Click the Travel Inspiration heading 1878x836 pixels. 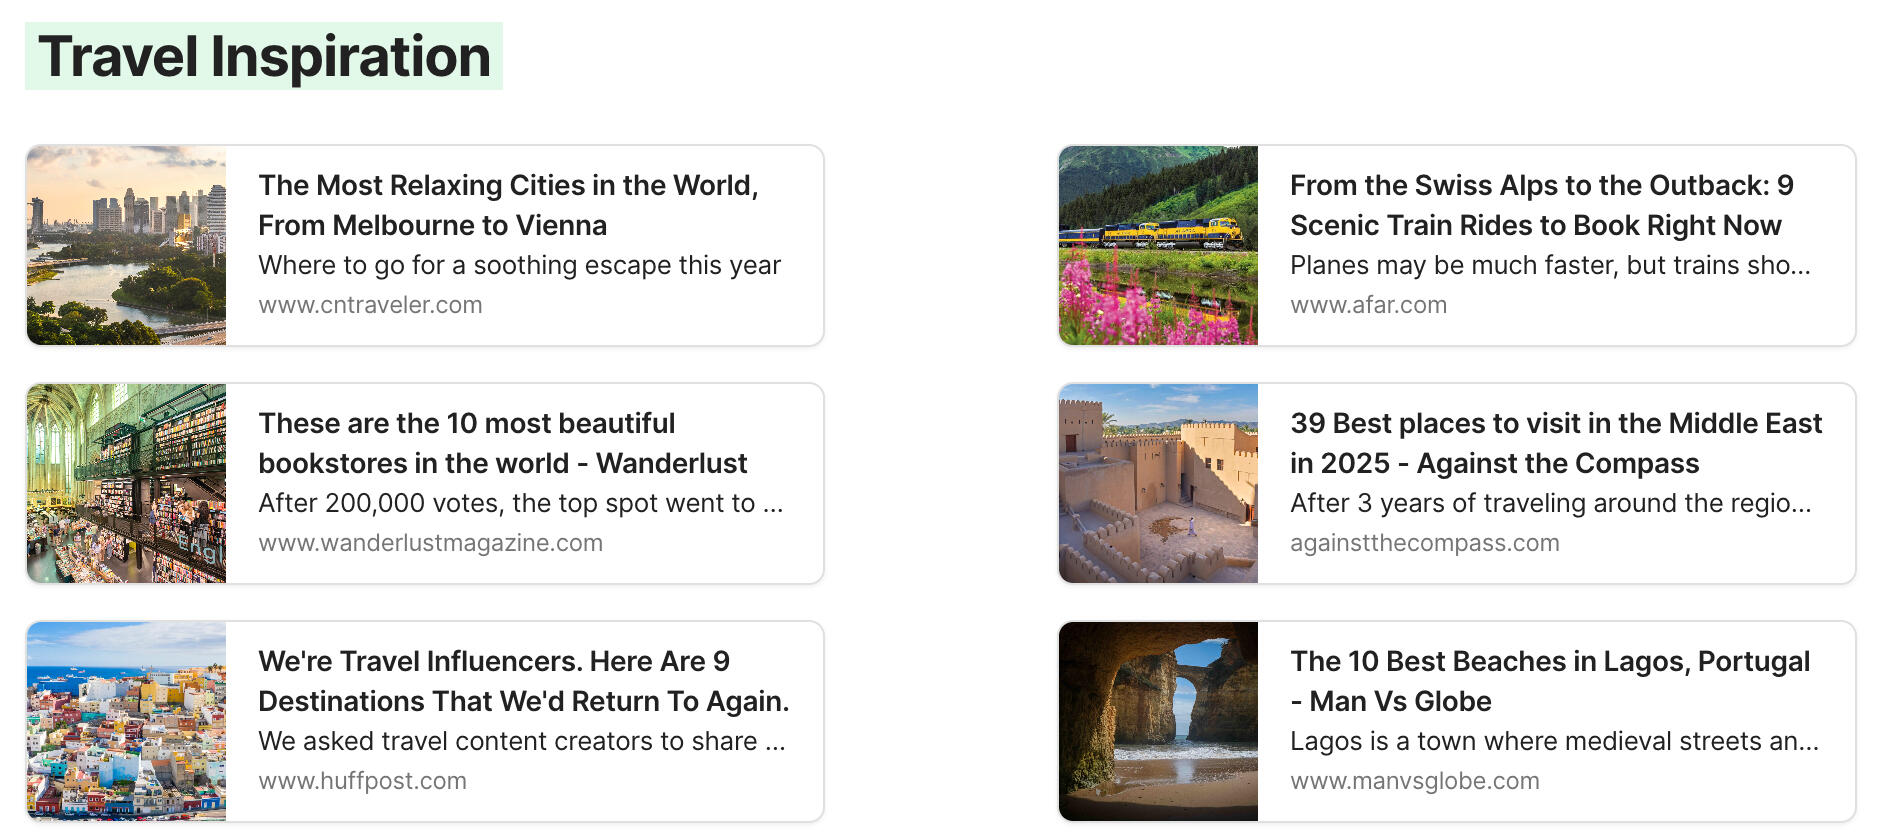[264, 56]
